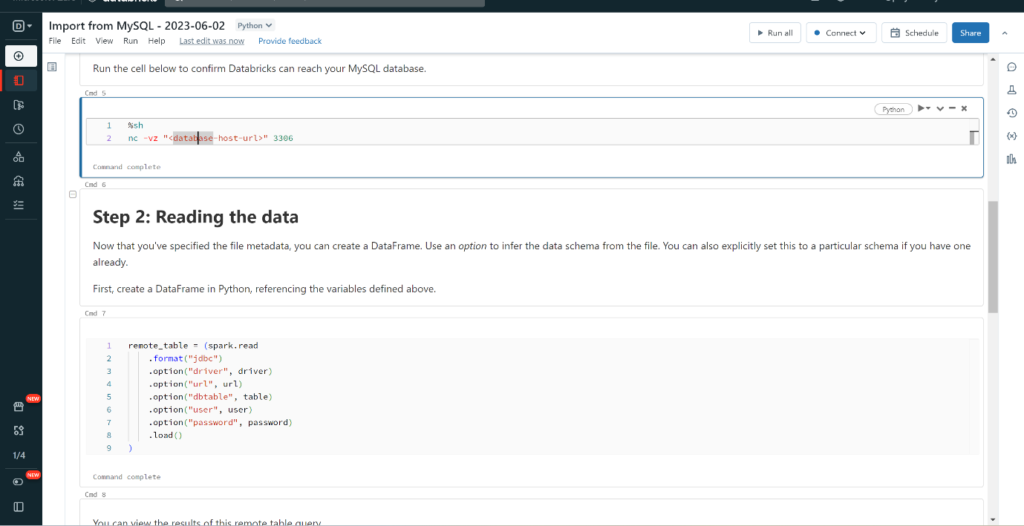
Task: Click 'Command complete' status under Cmd 5
Action: (127, 167)
